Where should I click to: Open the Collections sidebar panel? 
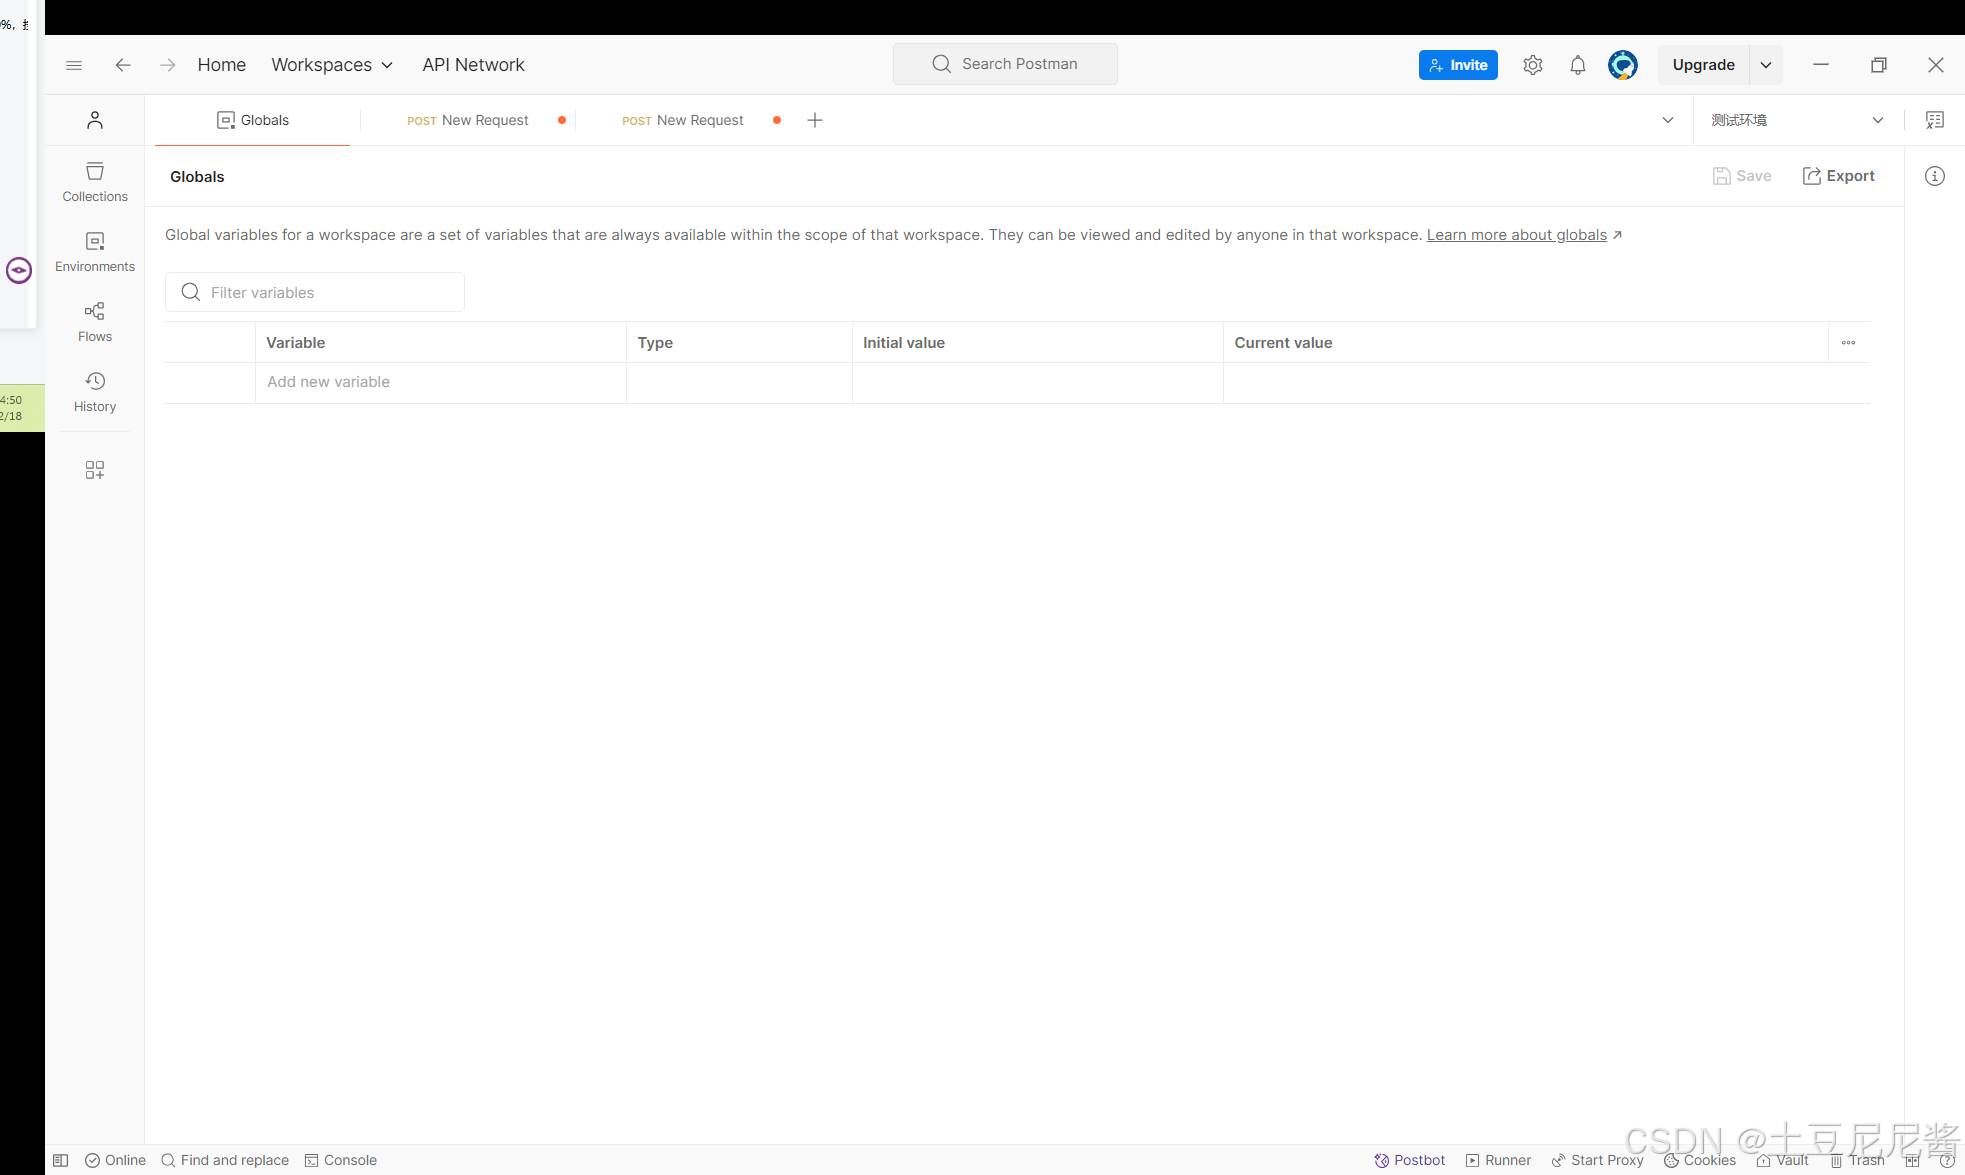click(94, 181)
